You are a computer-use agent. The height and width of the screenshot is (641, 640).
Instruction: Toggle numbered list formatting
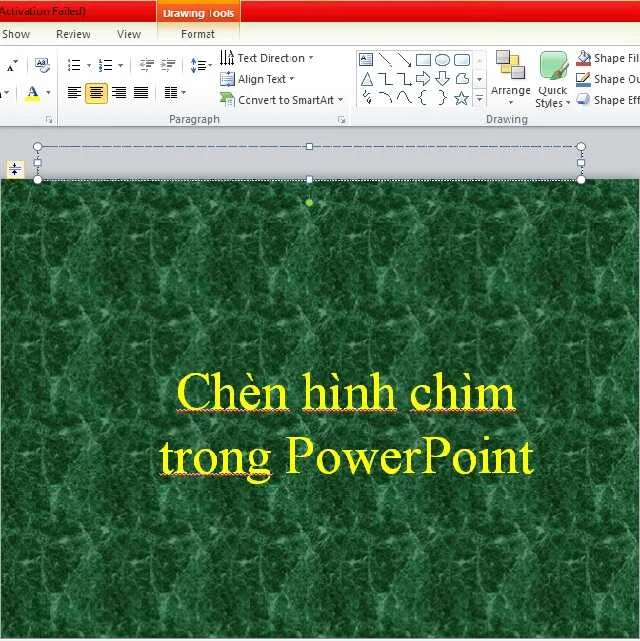tap(105, 65)
